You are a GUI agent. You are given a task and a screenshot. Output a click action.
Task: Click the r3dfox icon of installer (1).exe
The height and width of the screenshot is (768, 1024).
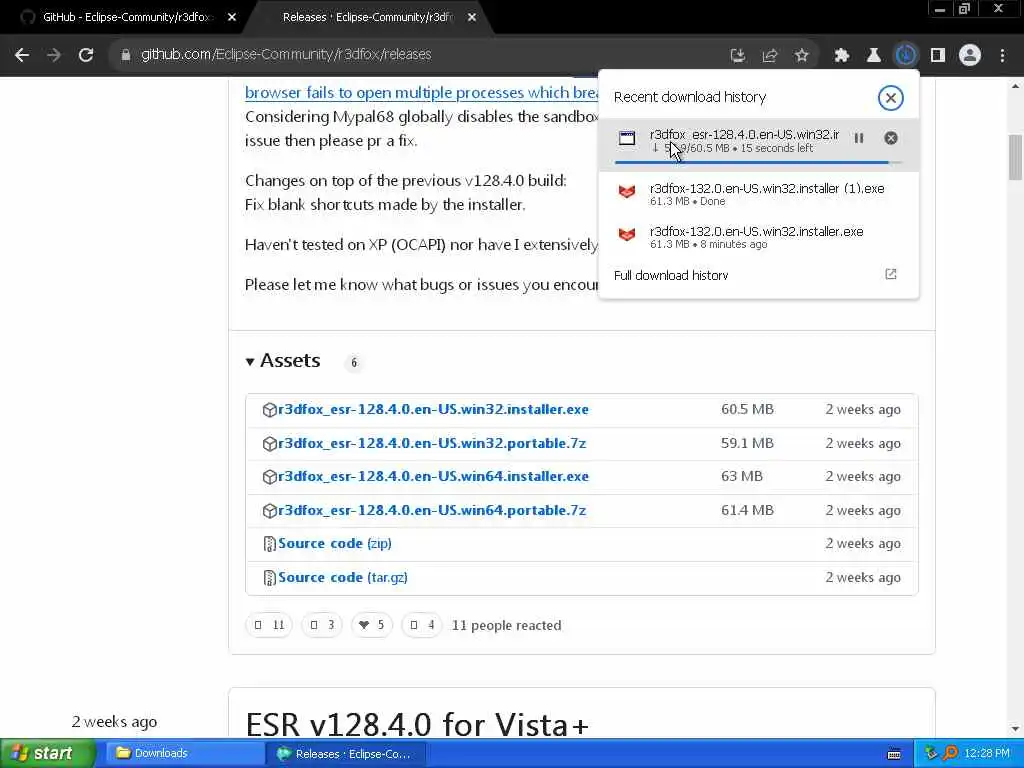click(x=627, y=192)
